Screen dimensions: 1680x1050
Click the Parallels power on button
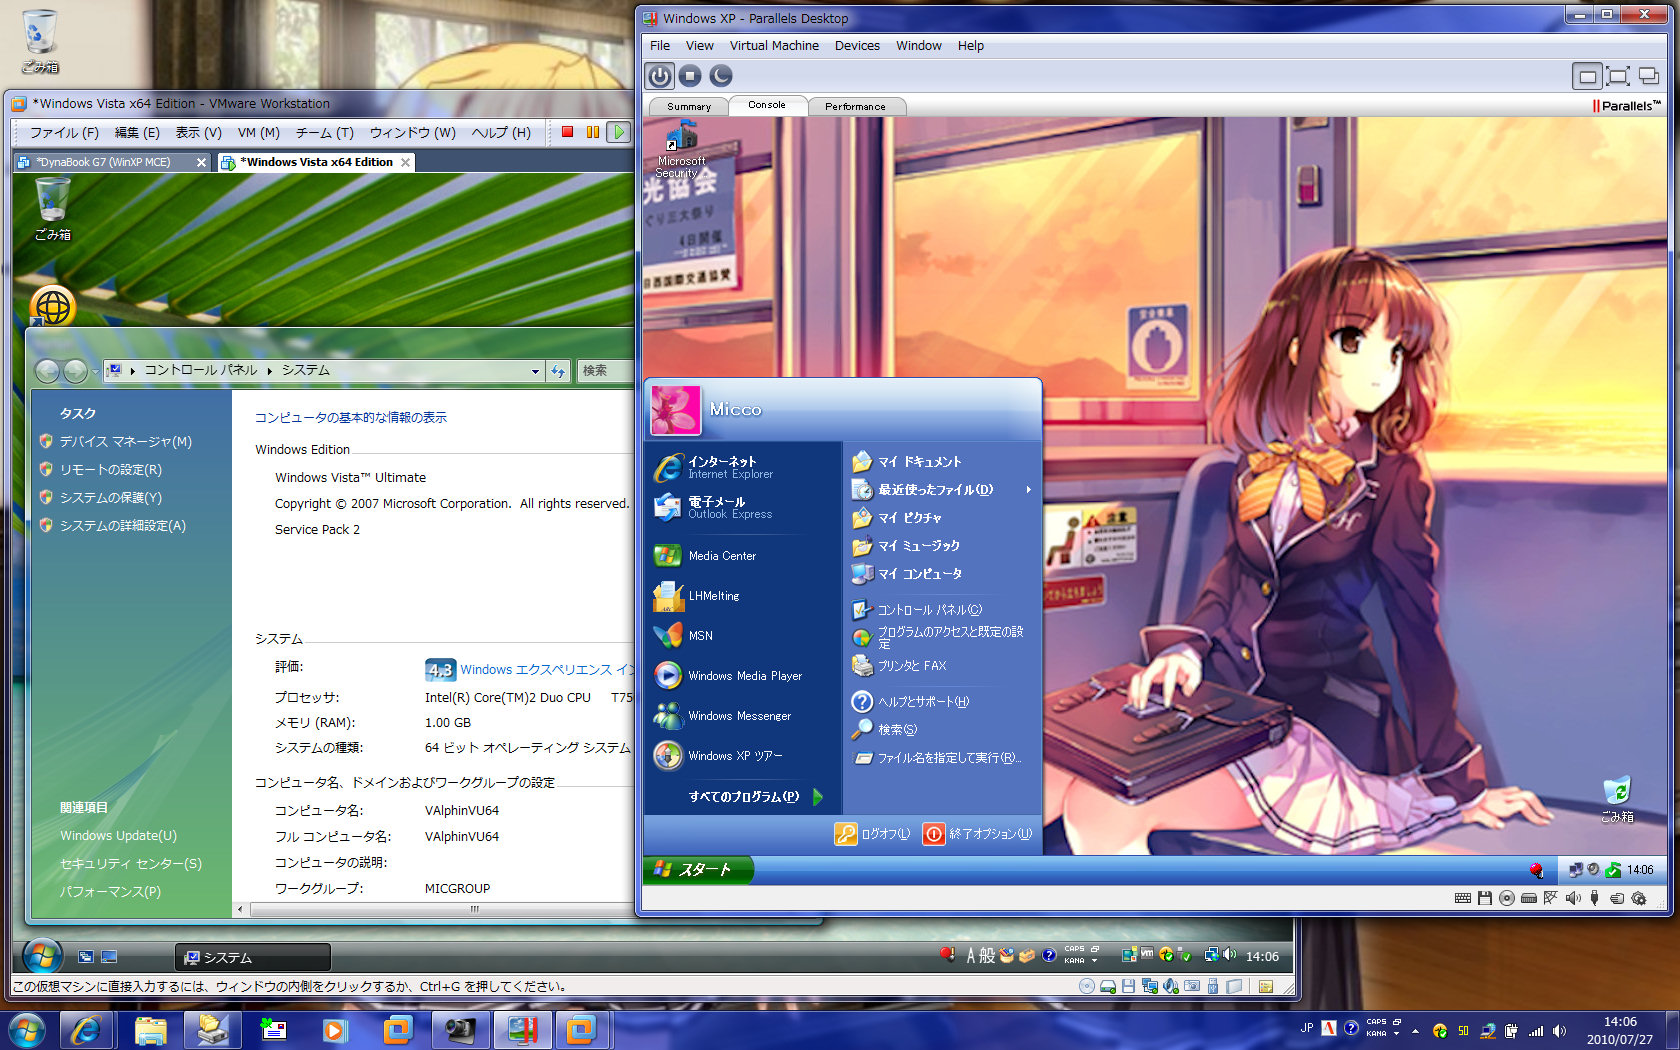click(659, 76)
